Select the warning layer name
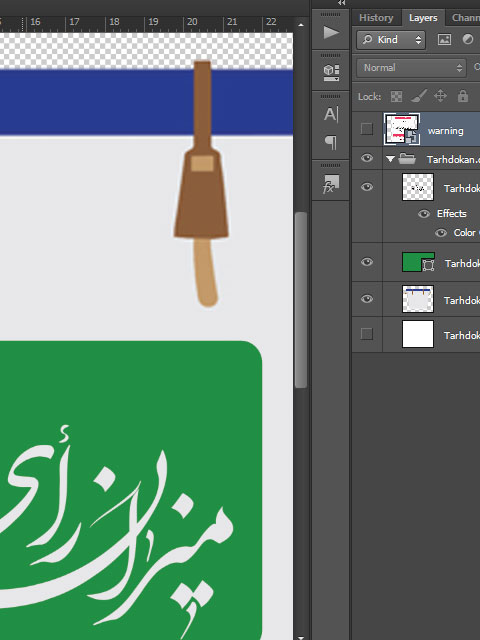 [x=445, y=131]
